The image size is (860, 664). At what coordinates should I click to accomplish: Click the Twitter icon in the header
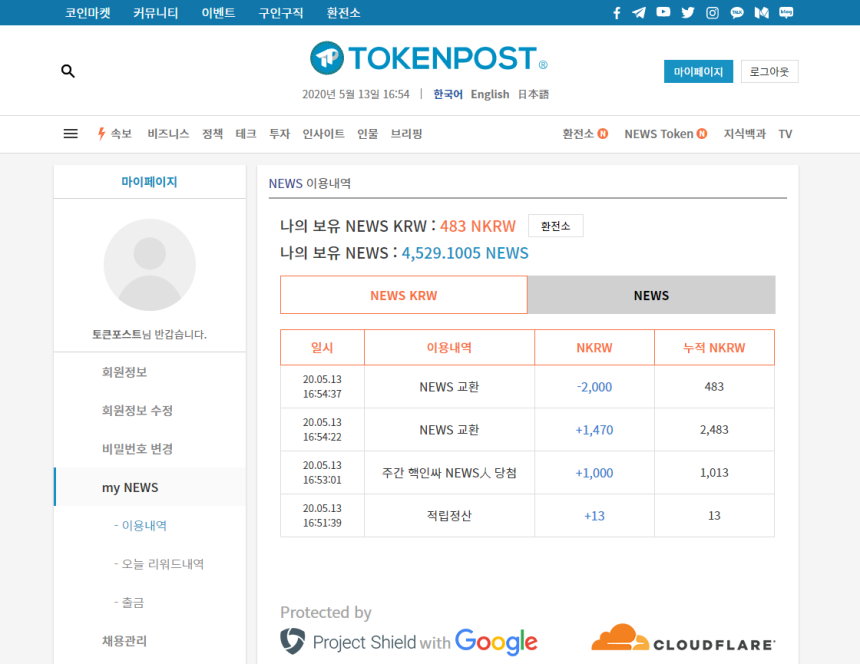686,12
